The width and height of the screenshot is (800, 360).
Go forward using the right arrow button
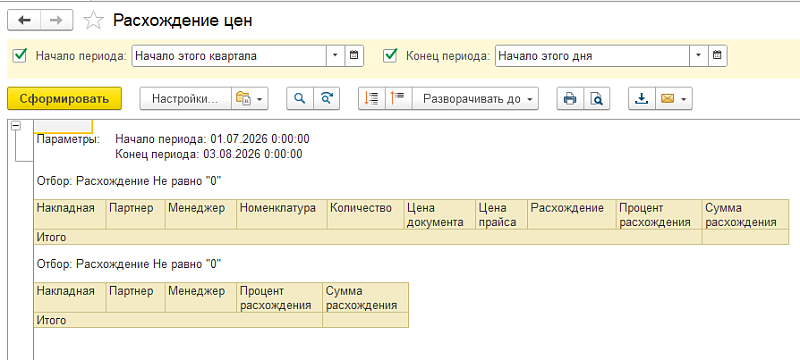(x=57, y=20)
